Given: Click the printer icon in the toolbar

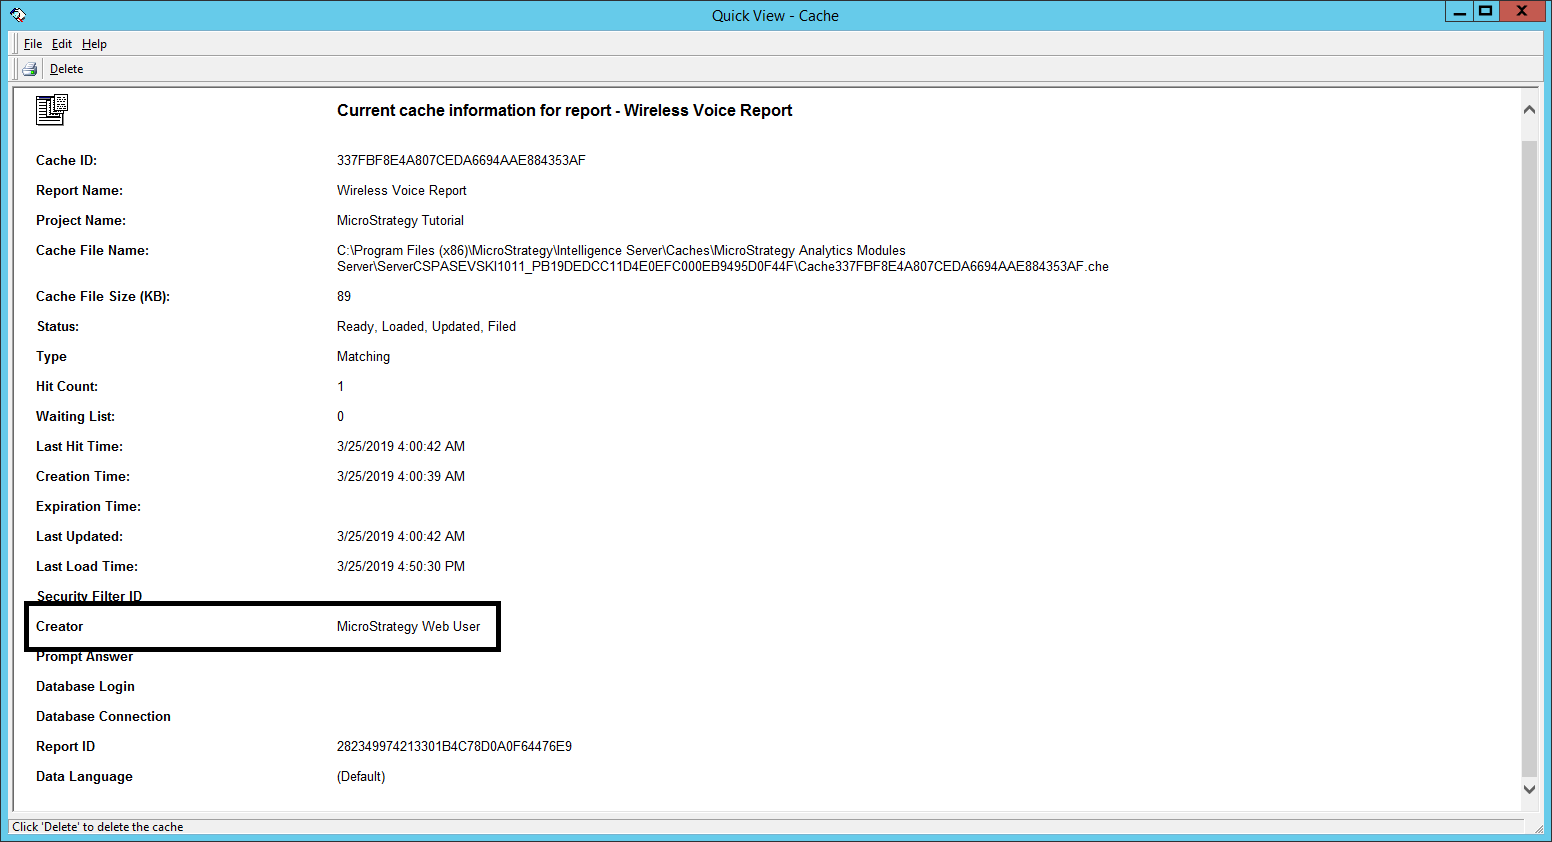Looking at the screenshot, I should pyautogui.click(x=30, y=69).
